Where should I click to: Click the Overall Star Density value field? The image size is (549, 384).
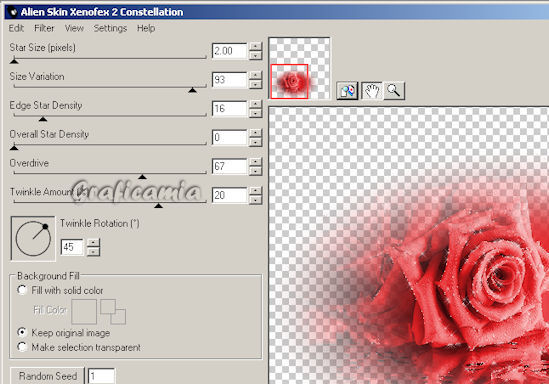[x=229, y=138]
